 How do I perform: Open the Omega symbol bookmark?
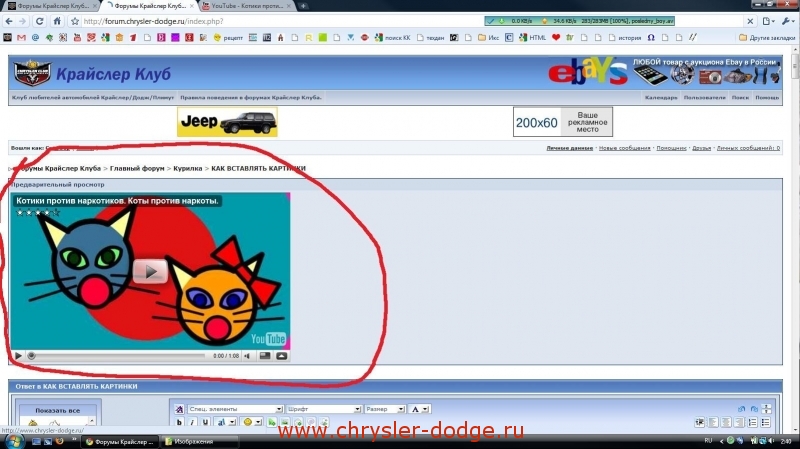(x=651, y=38)
